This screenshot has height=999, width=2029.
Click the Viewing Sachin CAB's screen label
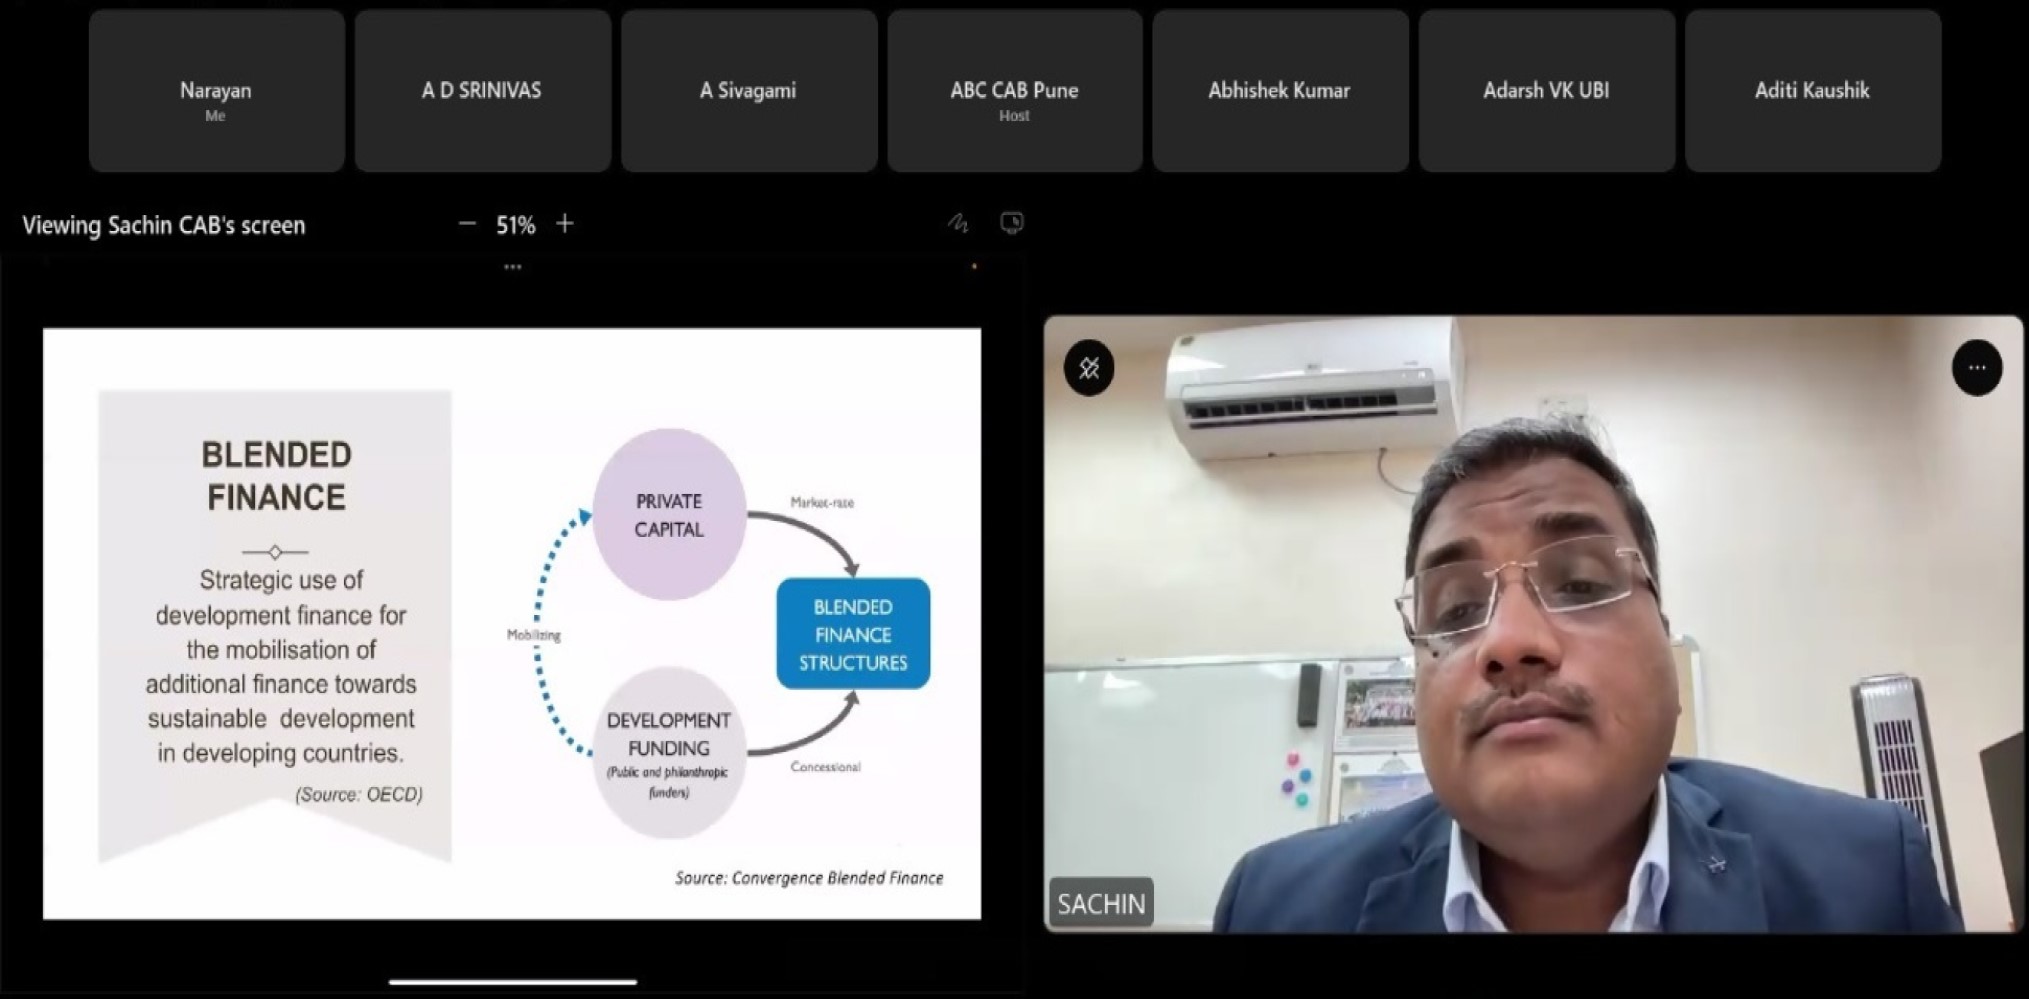[x=164, y=226]
